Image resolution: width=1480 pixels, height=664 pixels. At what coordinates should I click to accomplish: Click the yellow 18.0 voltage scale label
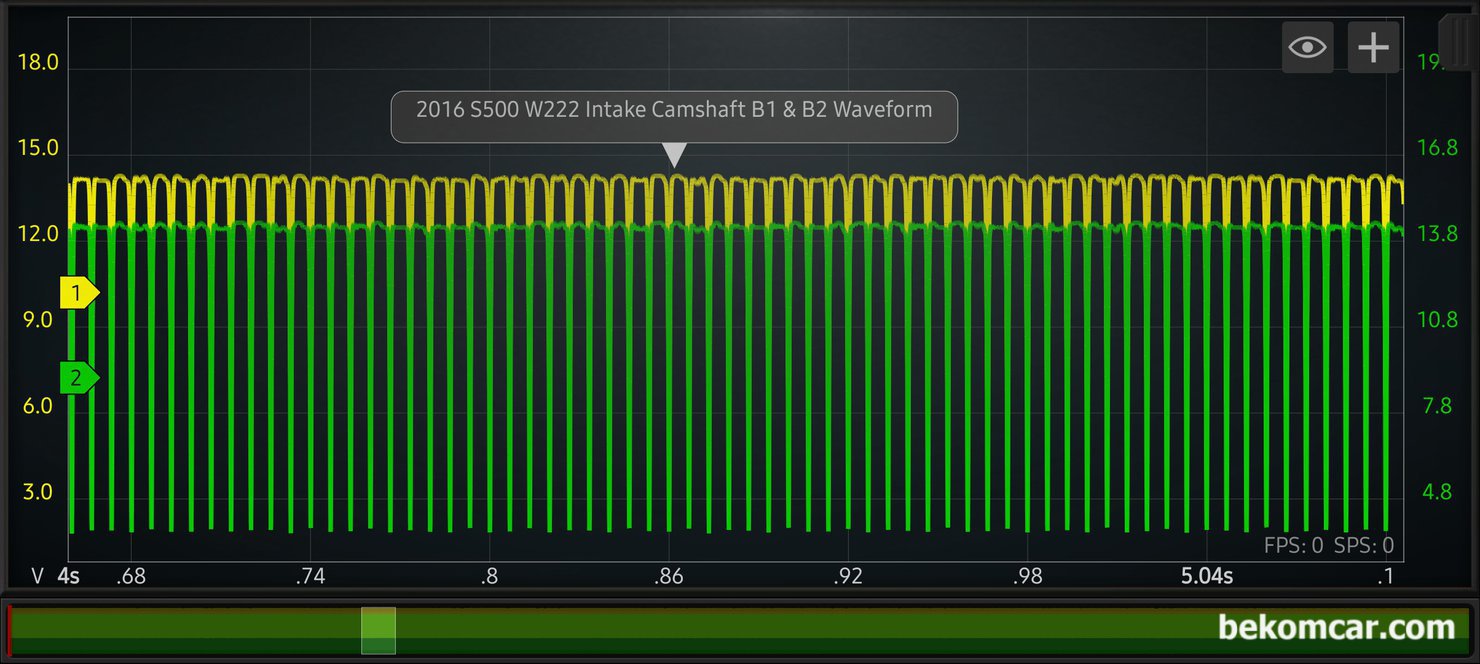click(38, 63)
